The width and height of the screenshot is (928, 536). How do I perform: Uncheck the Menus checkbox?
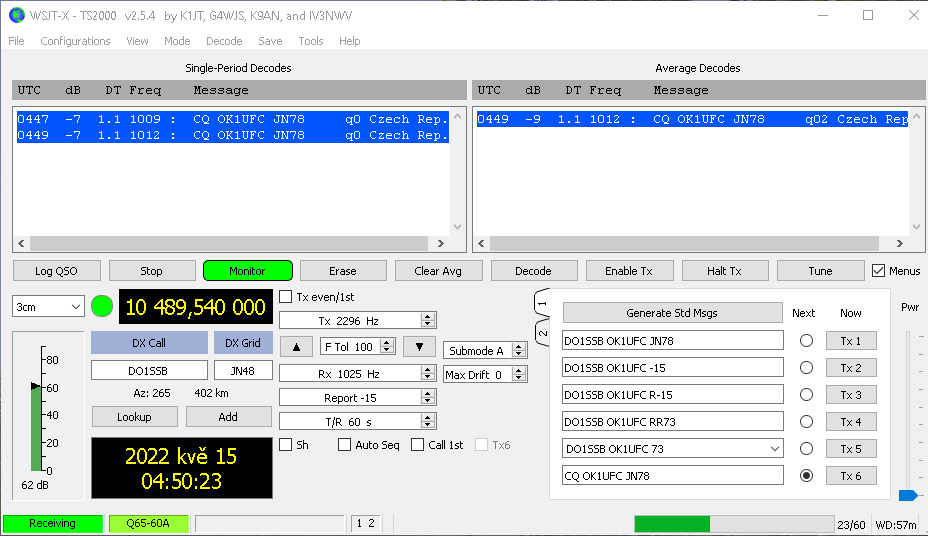pos(878,271)
